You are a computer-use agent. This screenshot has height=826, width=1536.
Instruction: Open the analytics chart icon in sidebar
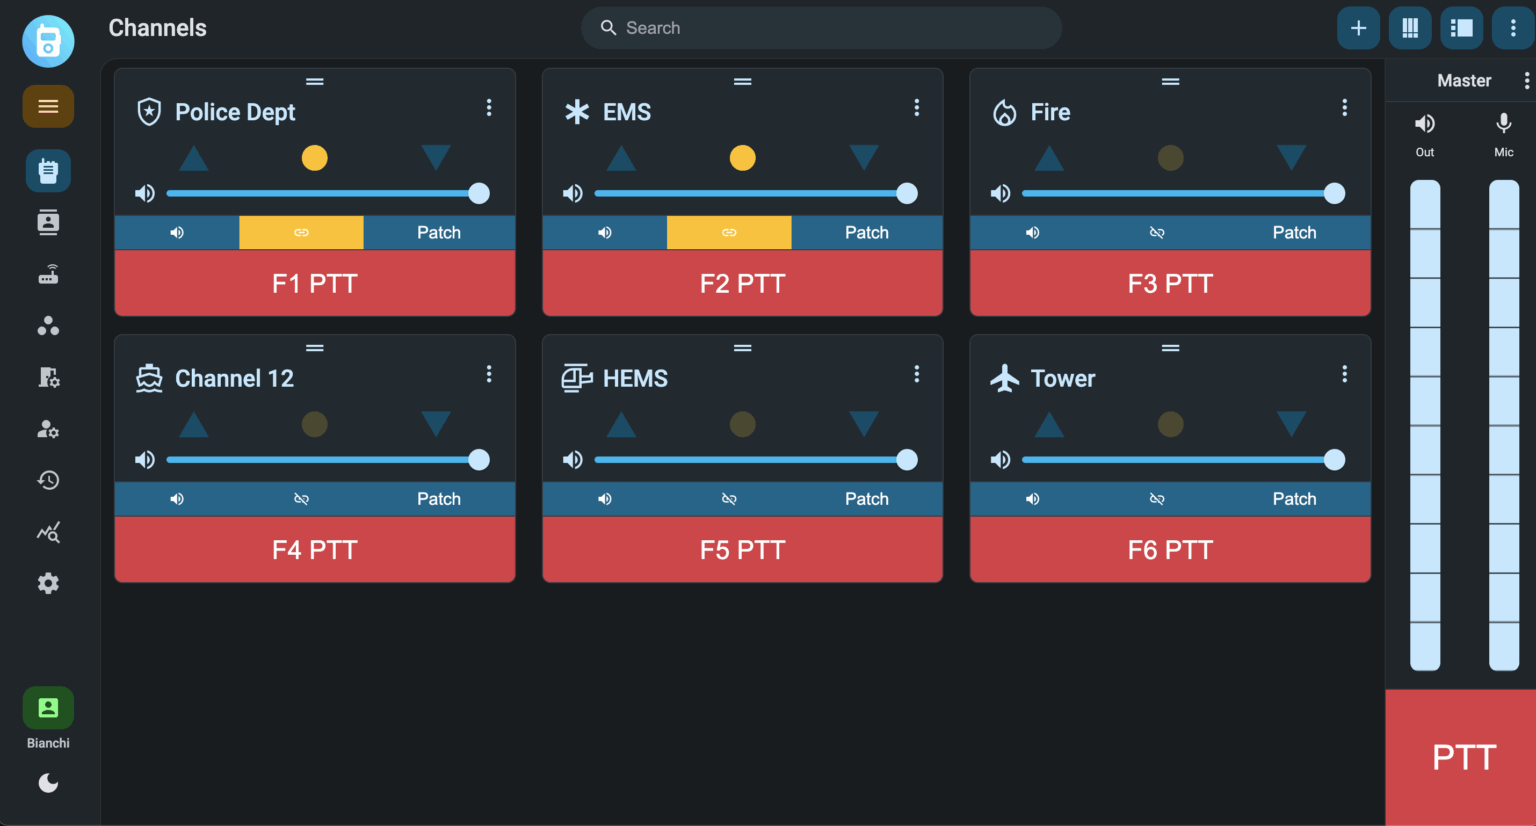[48, 532]
